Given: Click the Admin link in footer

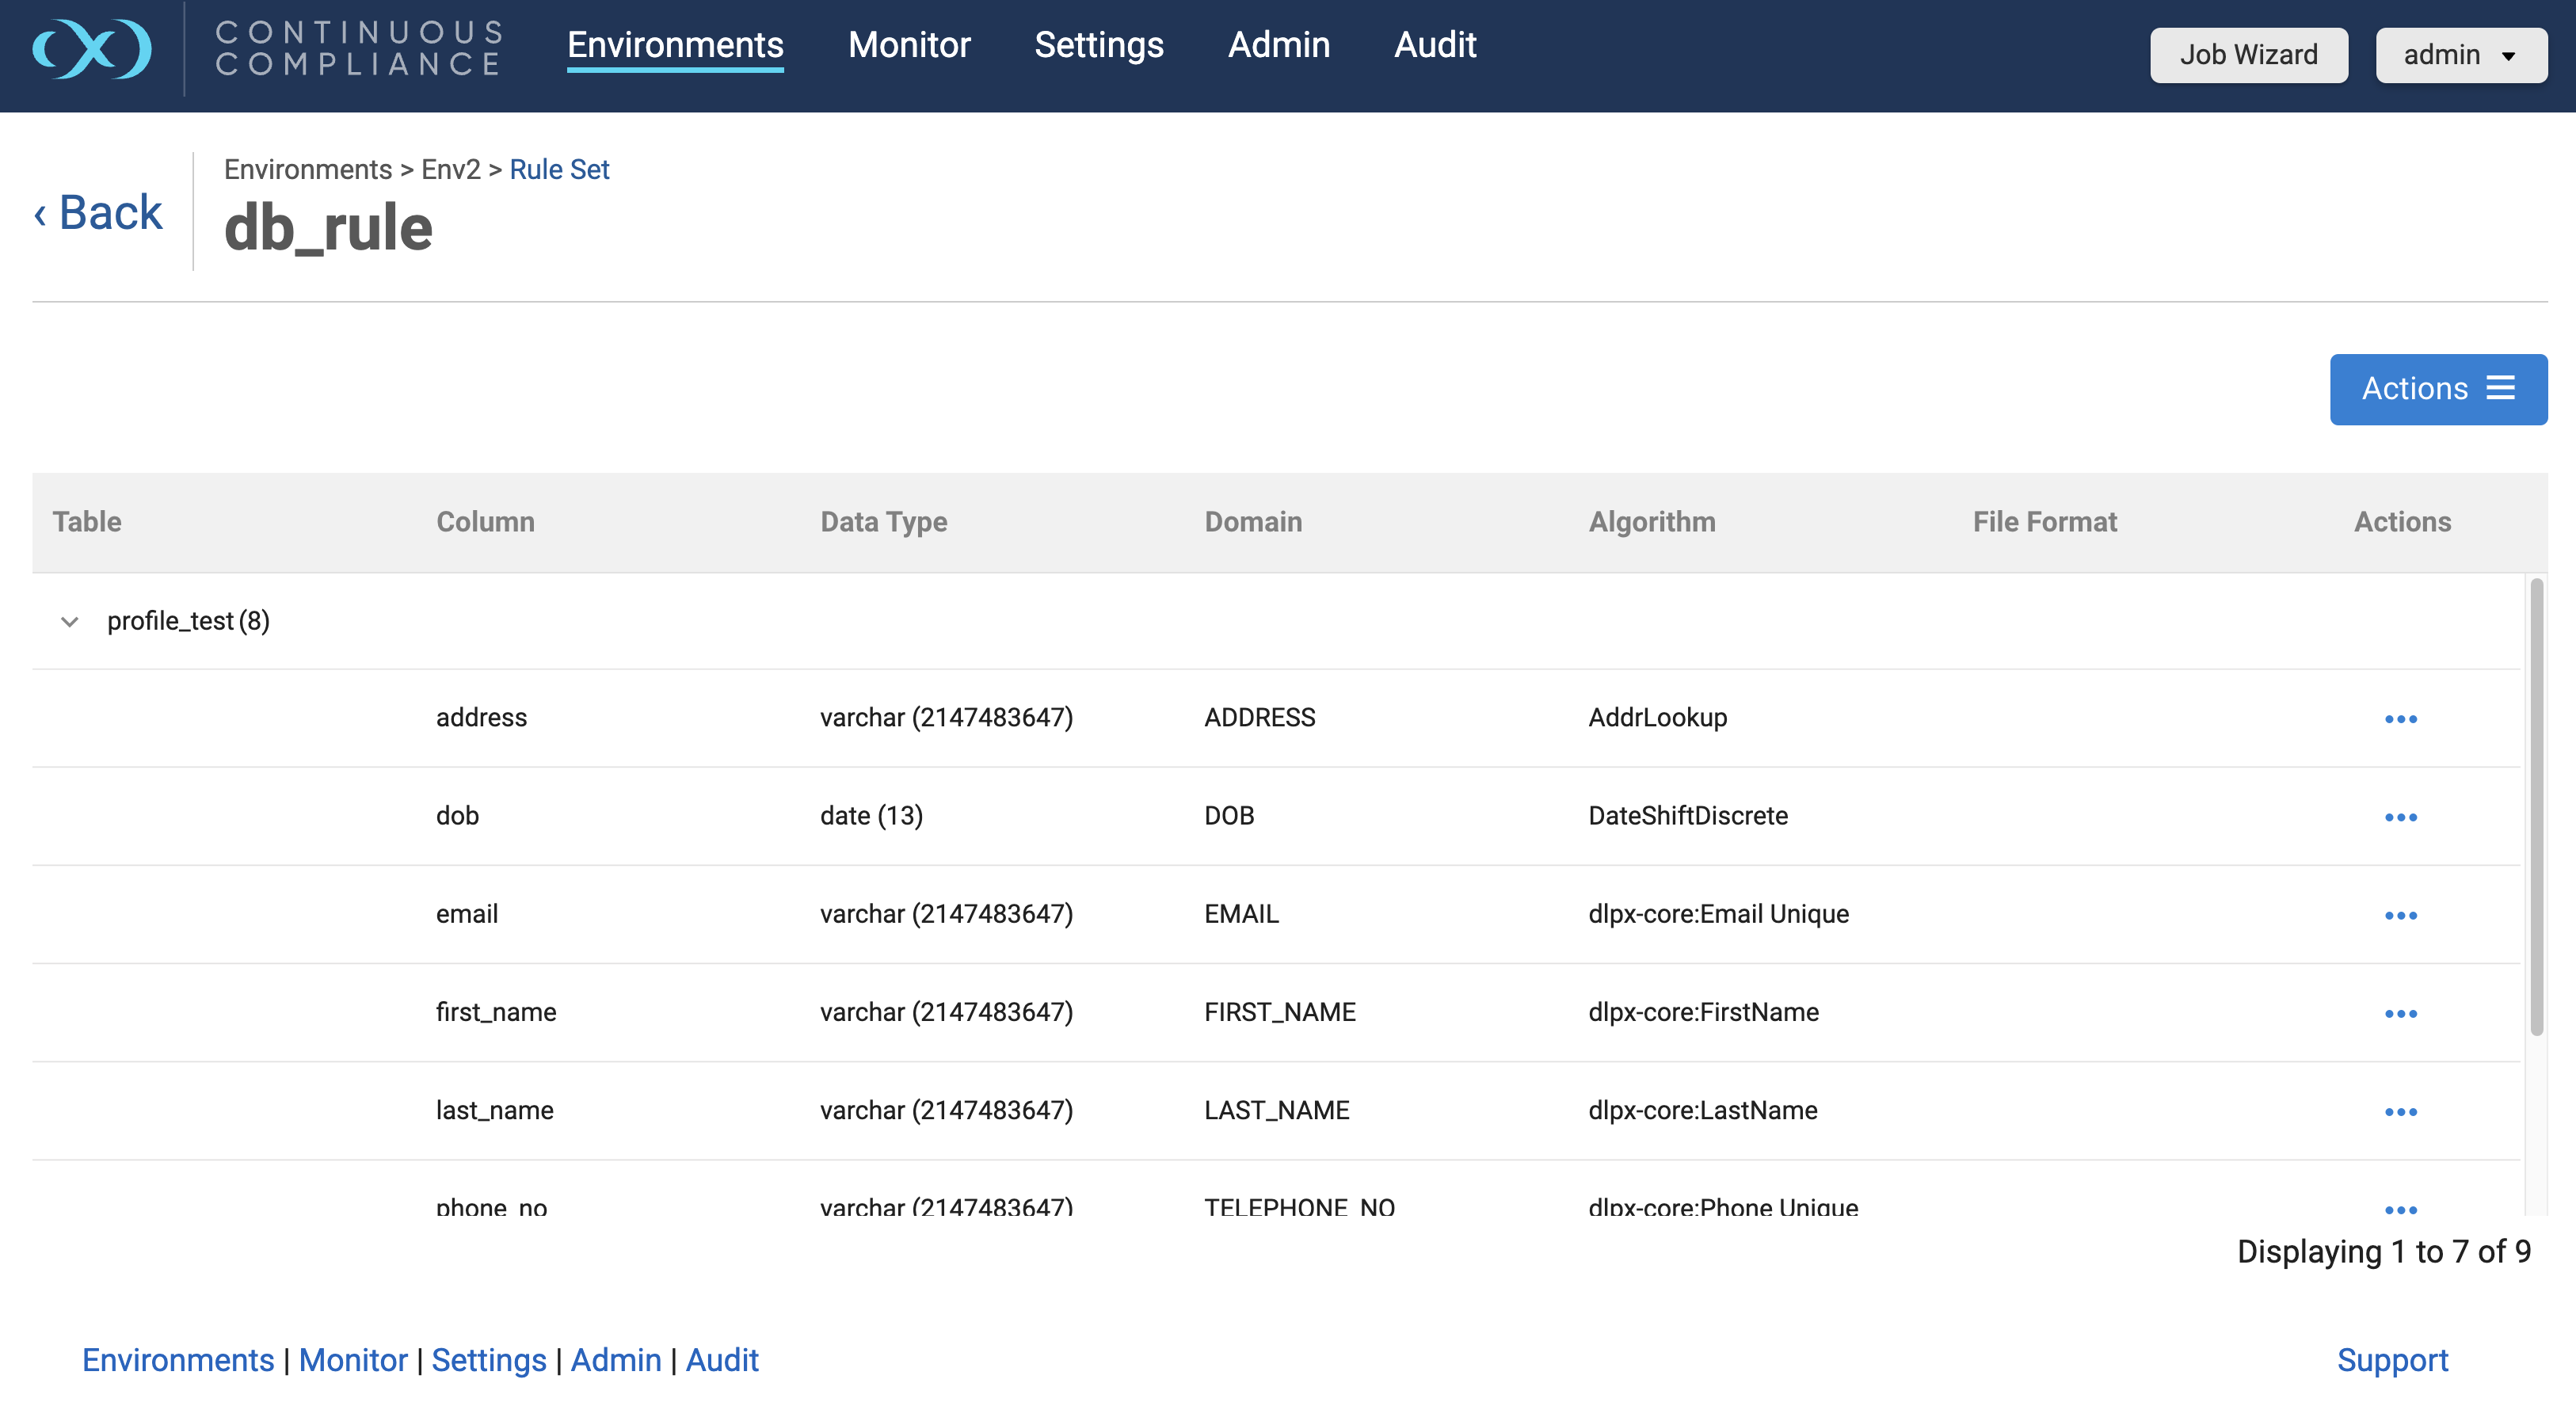Looking at the screenshot, I should click(x=615, y=1360).
